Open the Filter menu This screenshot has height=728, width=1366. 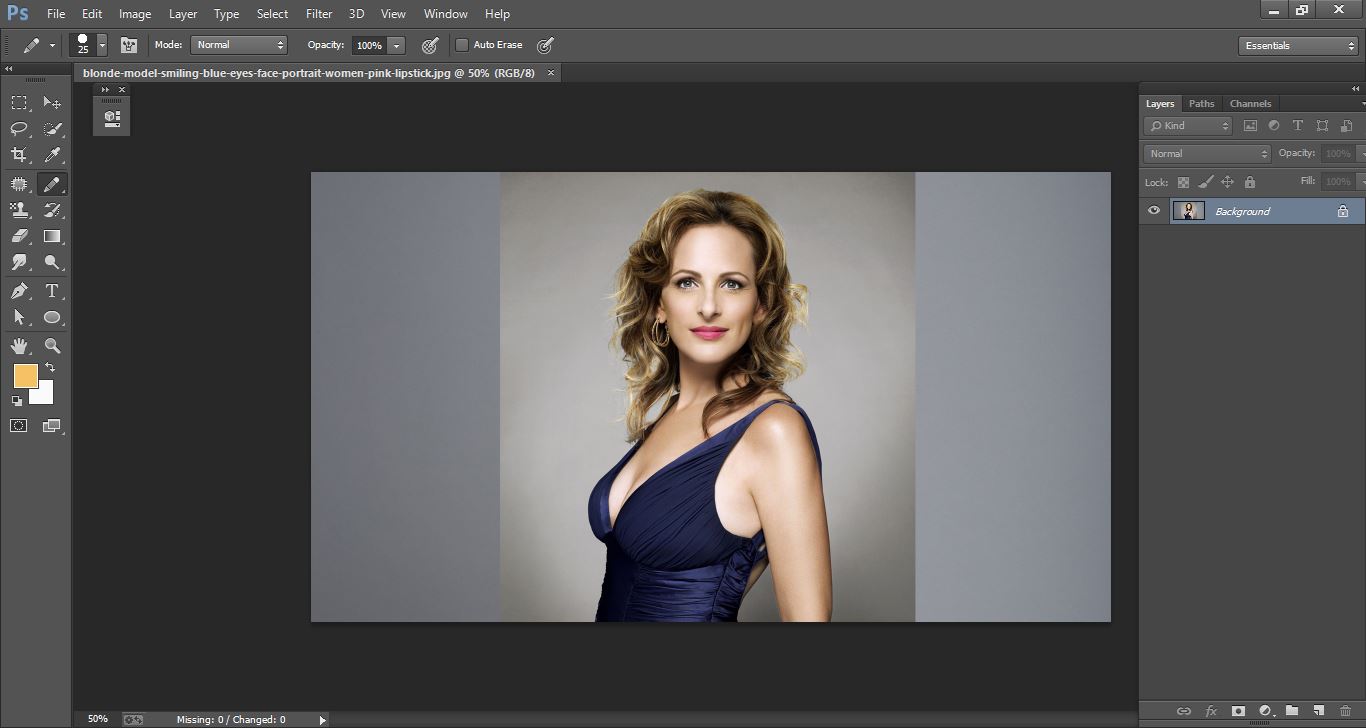pyautogui.click(x=318, y=13)
